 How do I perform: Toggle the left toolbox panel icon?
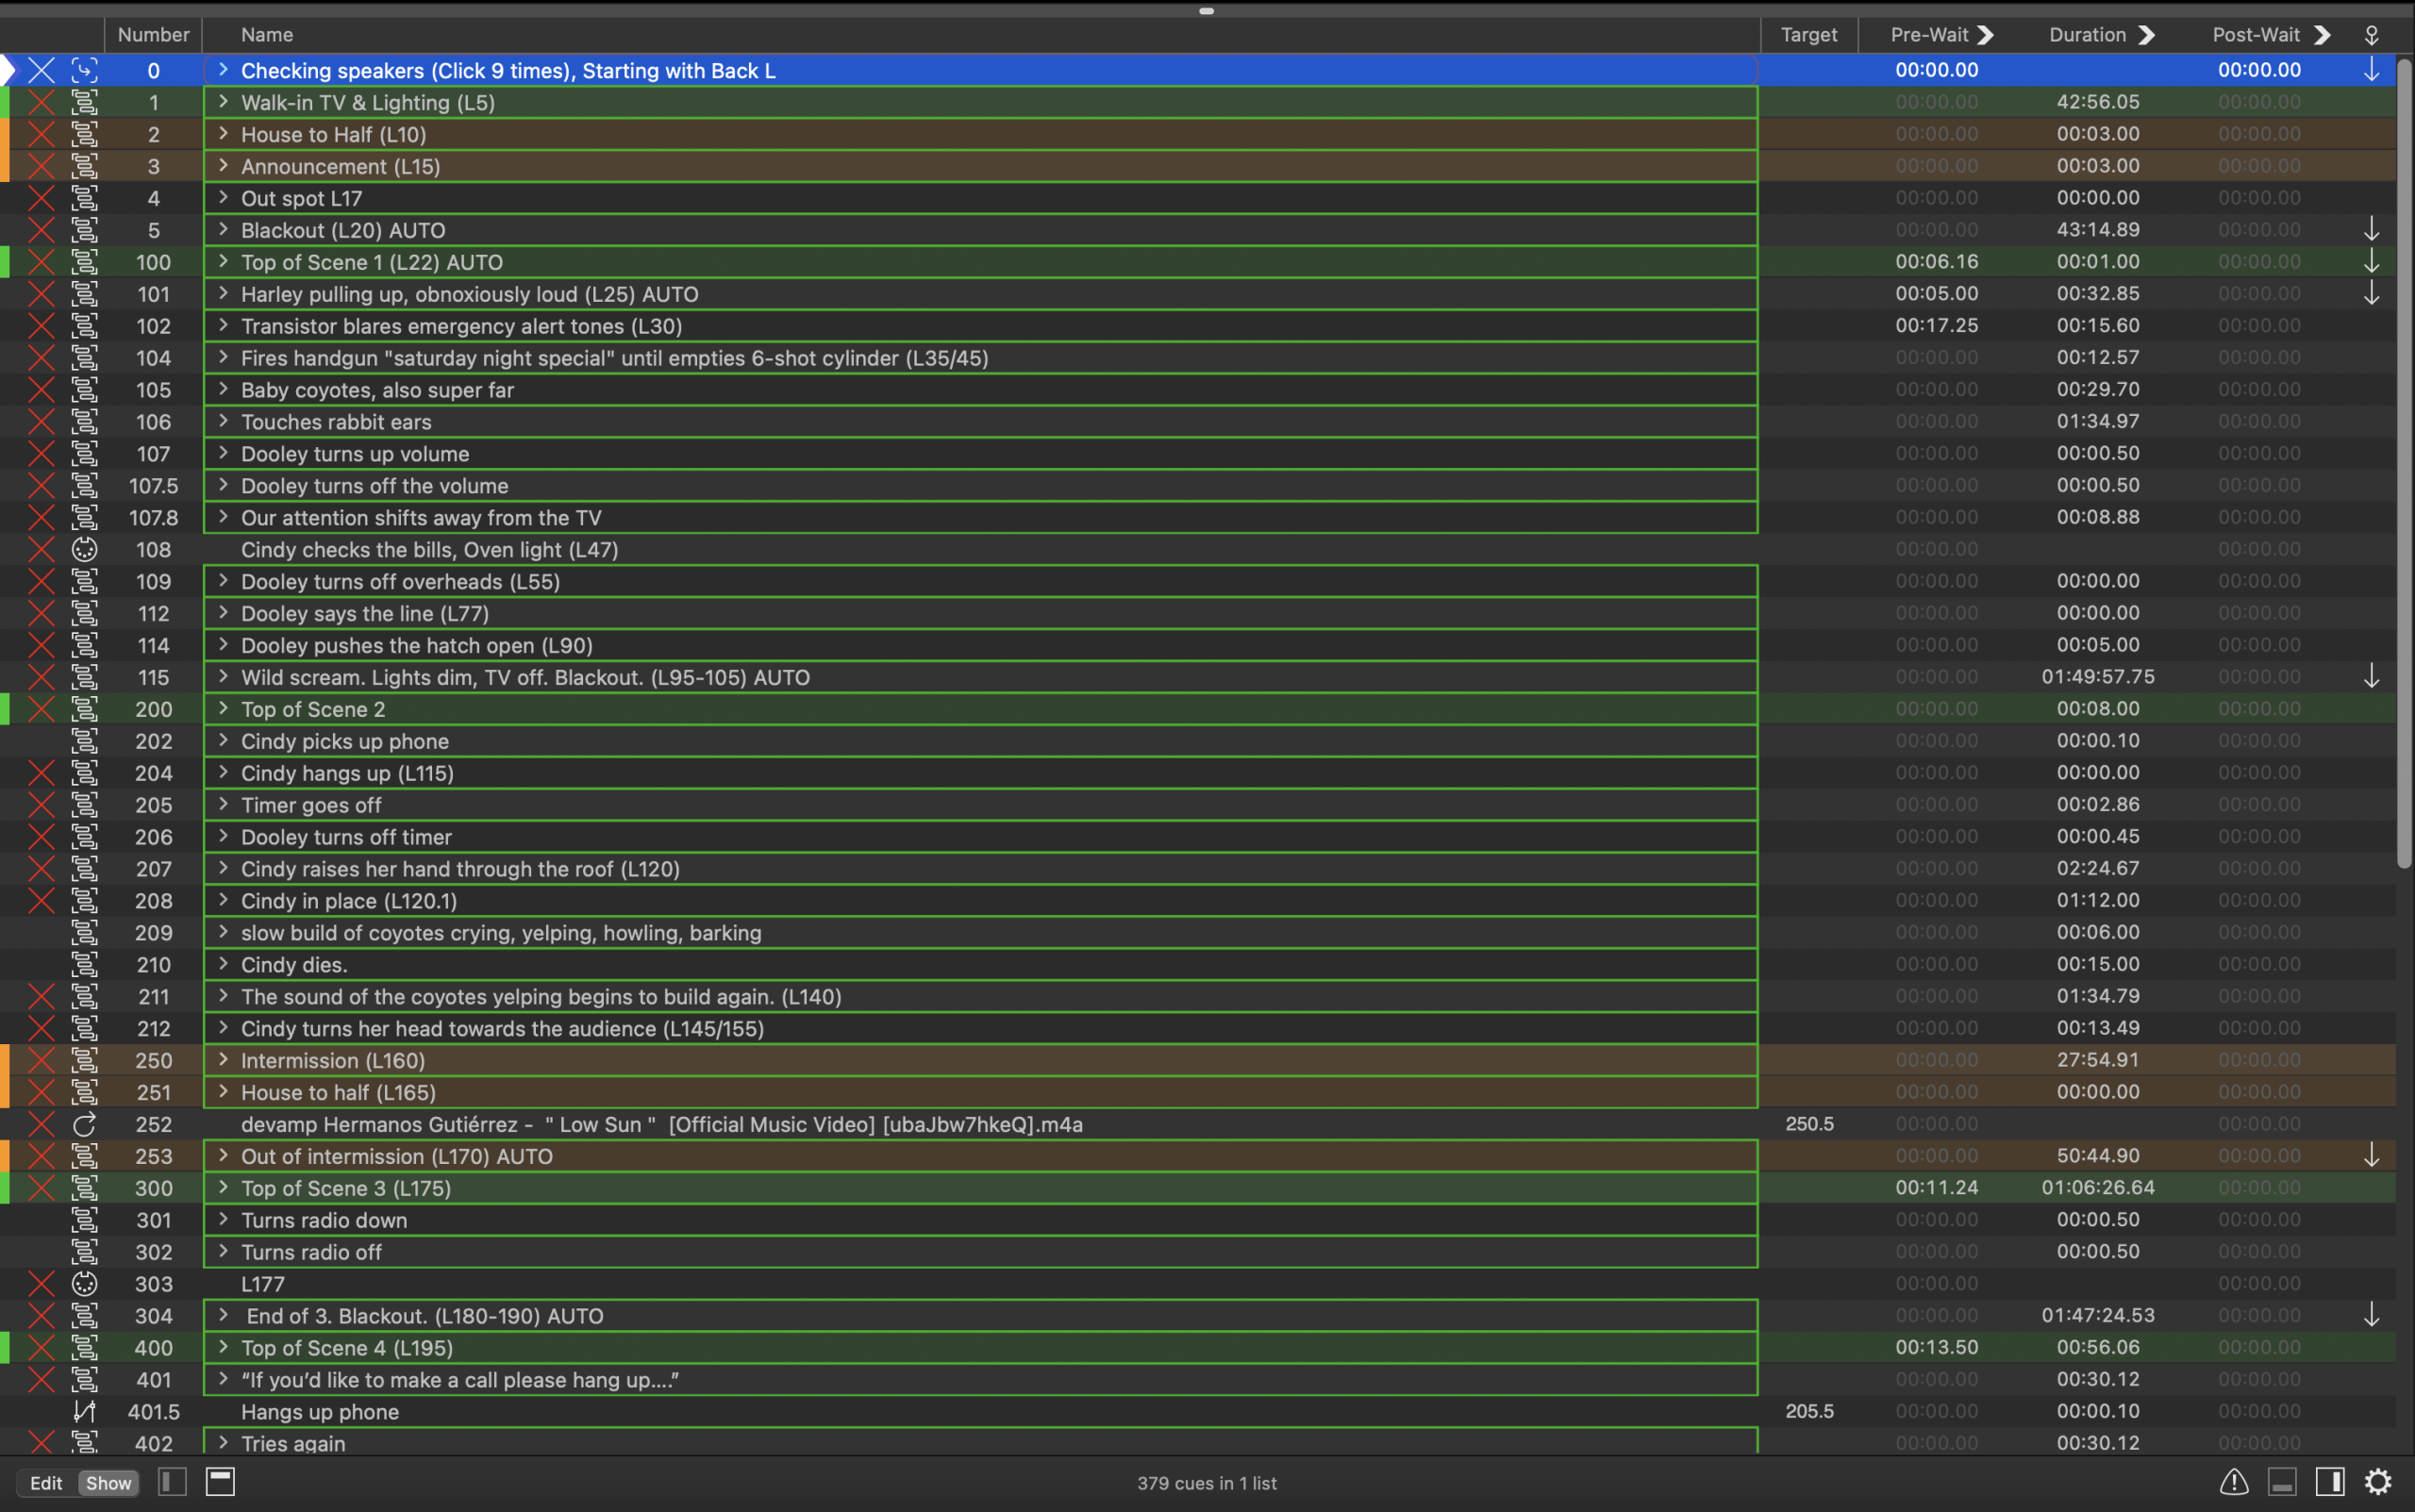pyautogui.click(x=172, y=1481)
